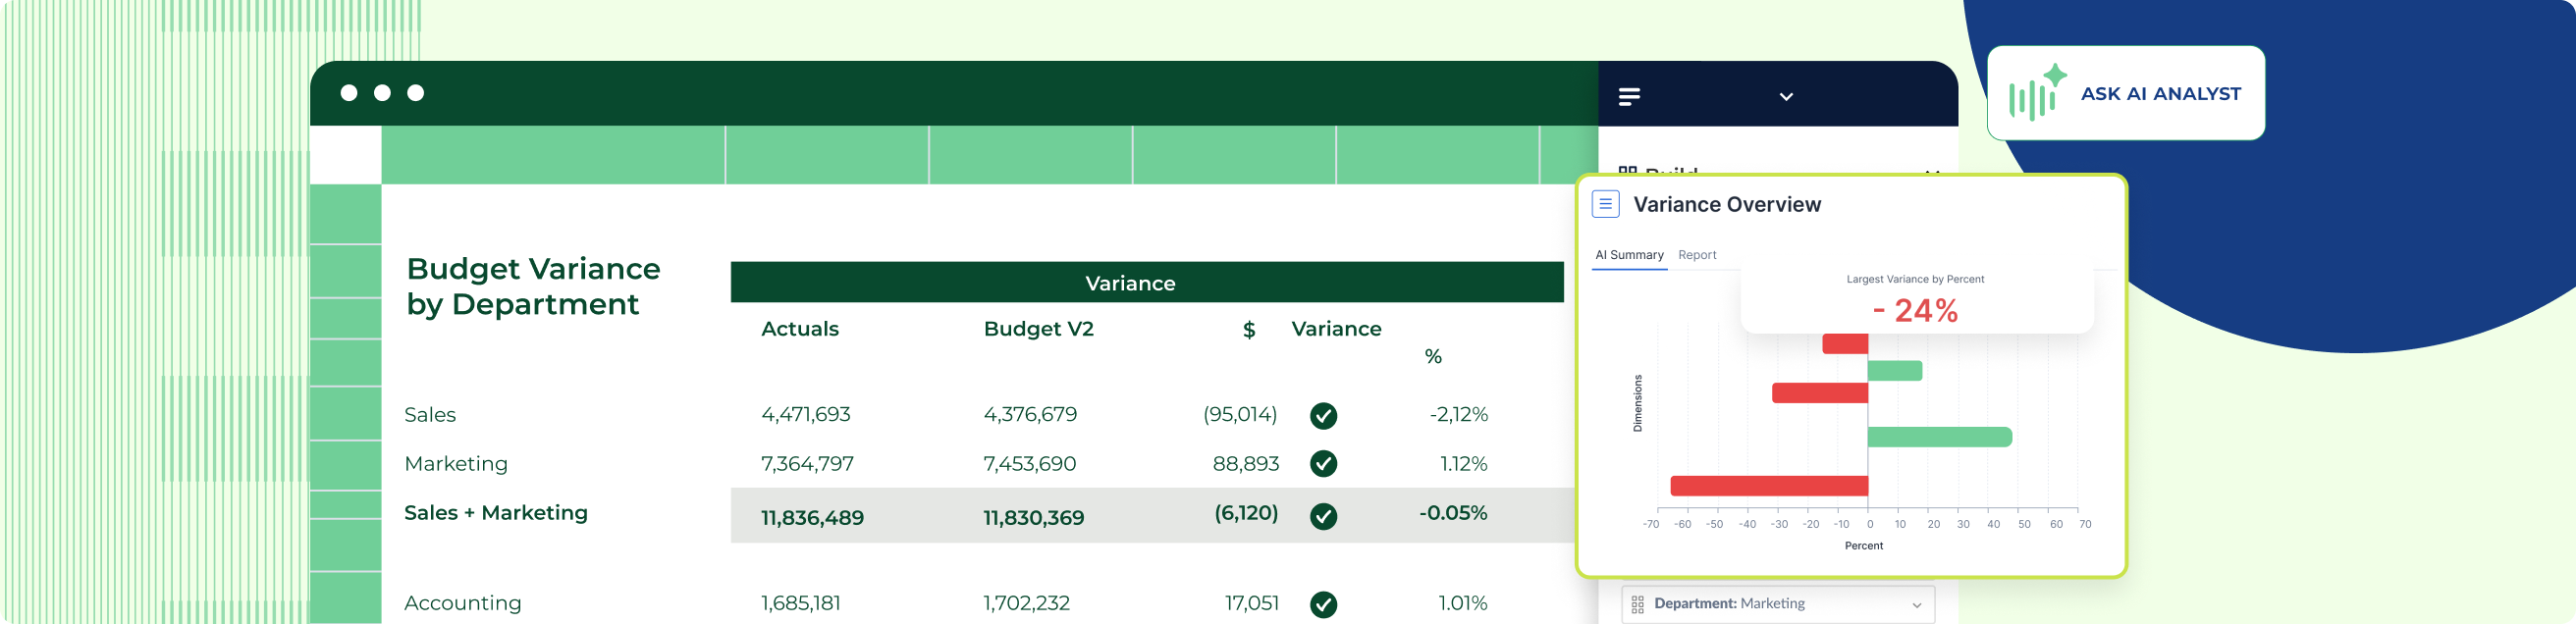Click the Accounting variance value 17,051

[x=1252, y=603]
